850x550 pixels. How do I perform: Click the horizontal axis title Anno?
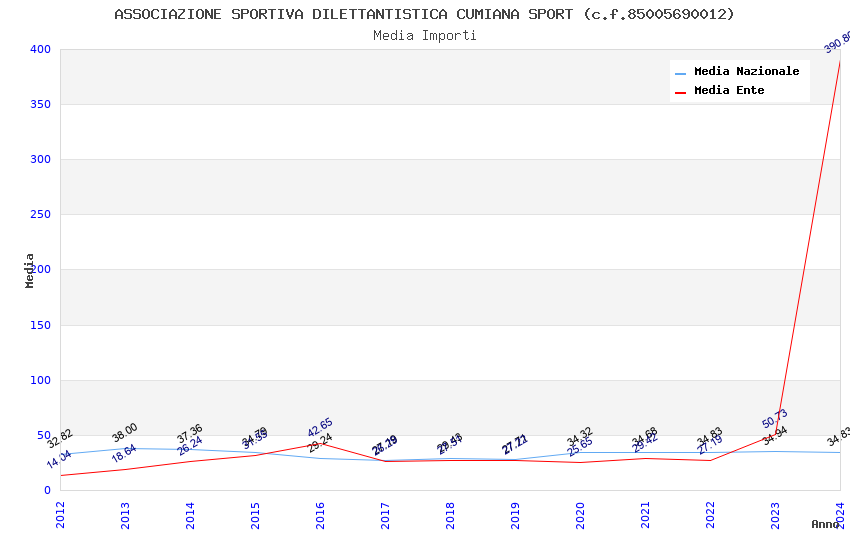(825, 524)
